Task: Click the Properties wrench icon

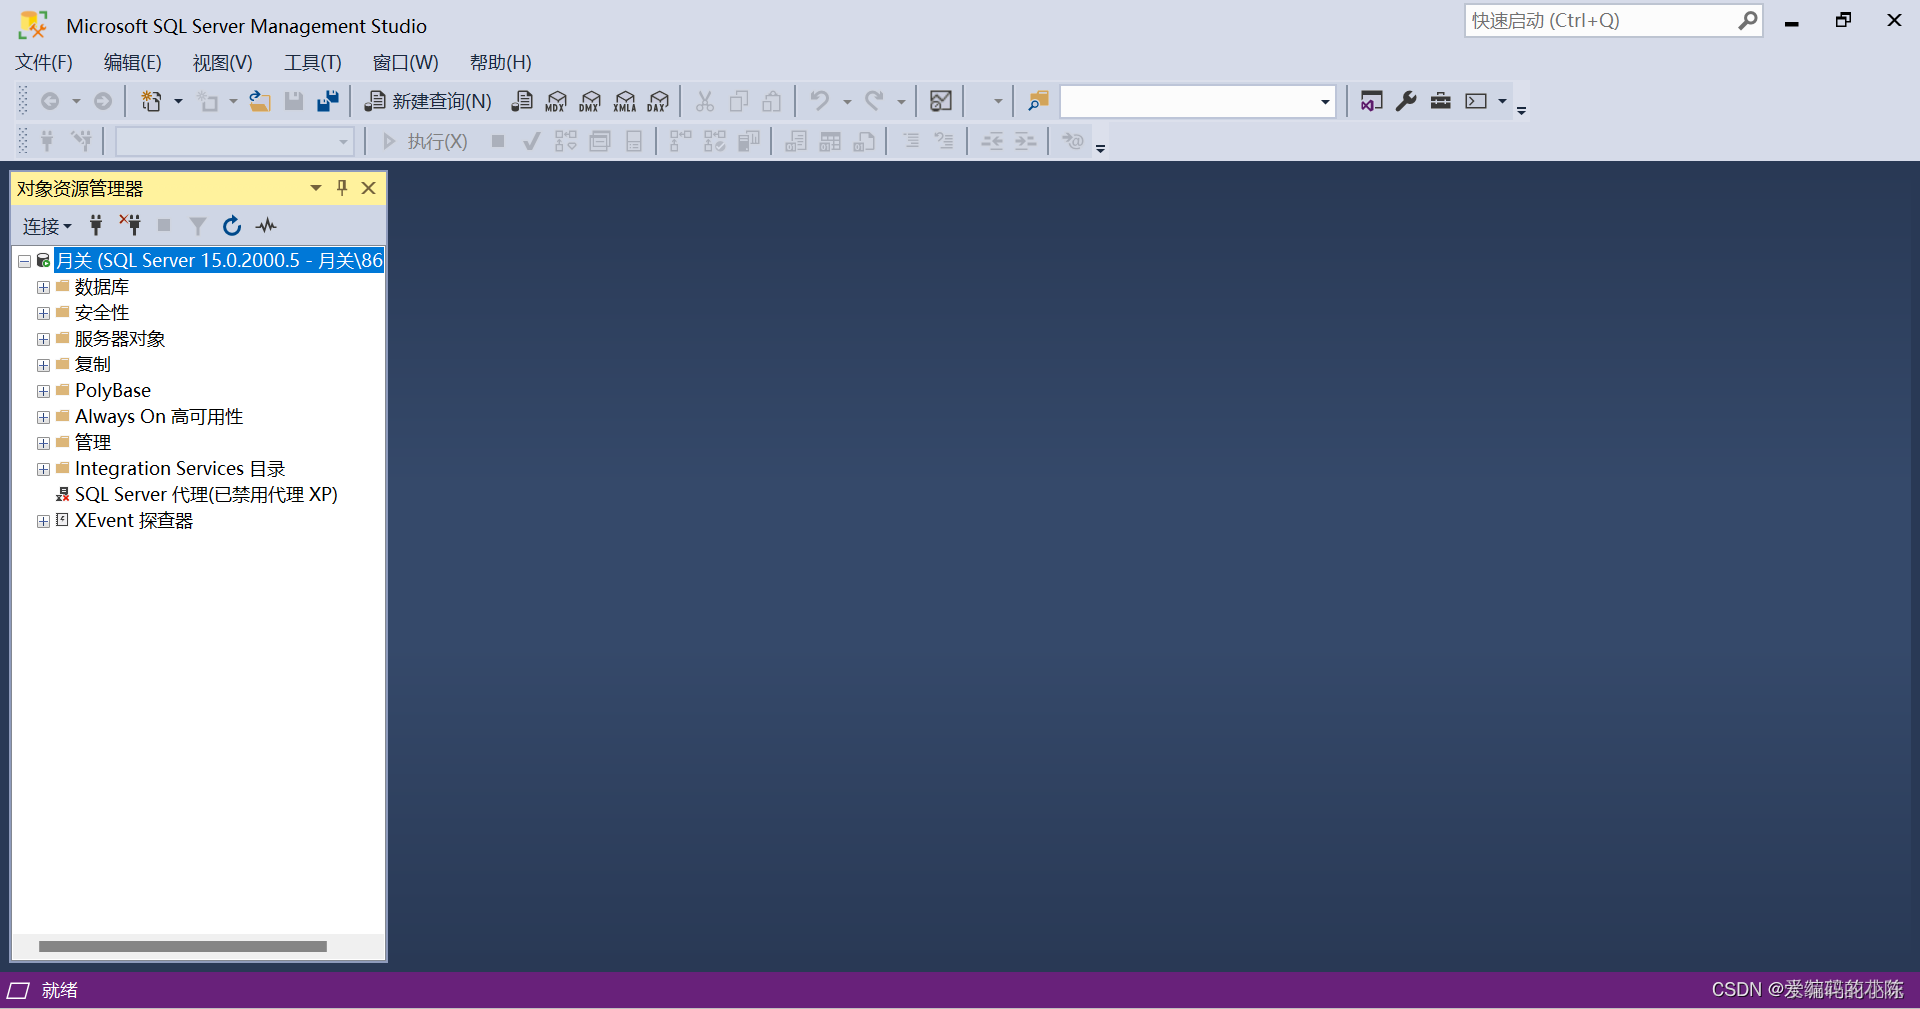Action: (1406, 101)
